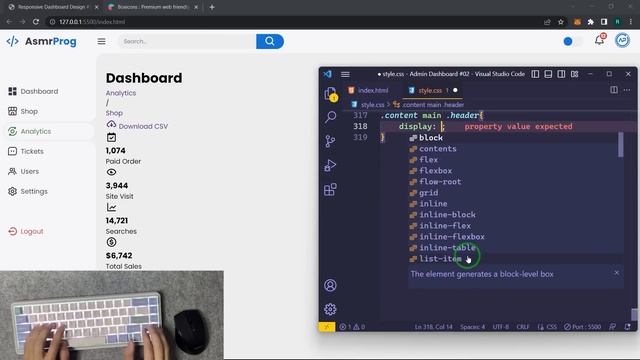Open new browser tab
The image size is (640, 360).
pyautogui.click(x=212, y=7)
